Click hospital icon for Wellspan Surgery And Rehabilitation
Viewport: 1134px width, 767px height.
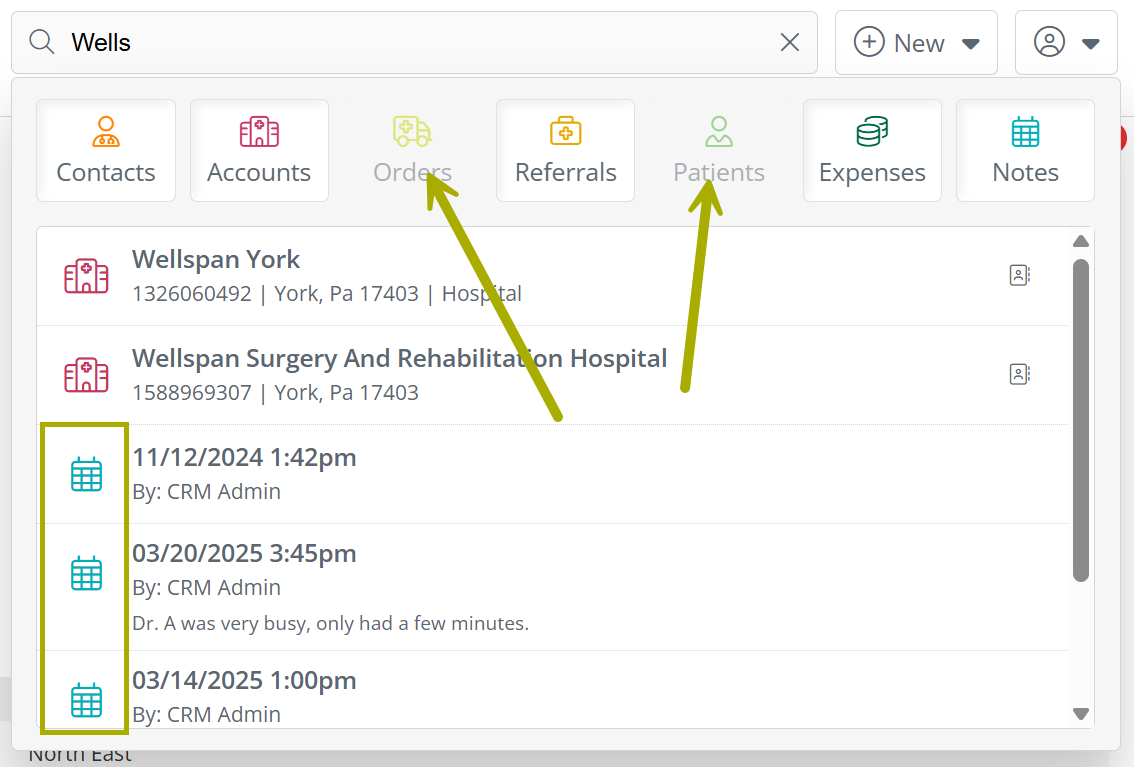click(x=86, y=374)
